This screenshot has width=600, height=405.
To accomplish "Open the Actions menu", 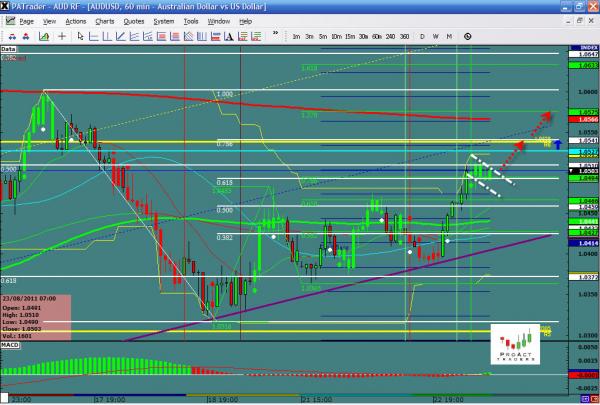I will pyautogui.click(x=74, y=20).
